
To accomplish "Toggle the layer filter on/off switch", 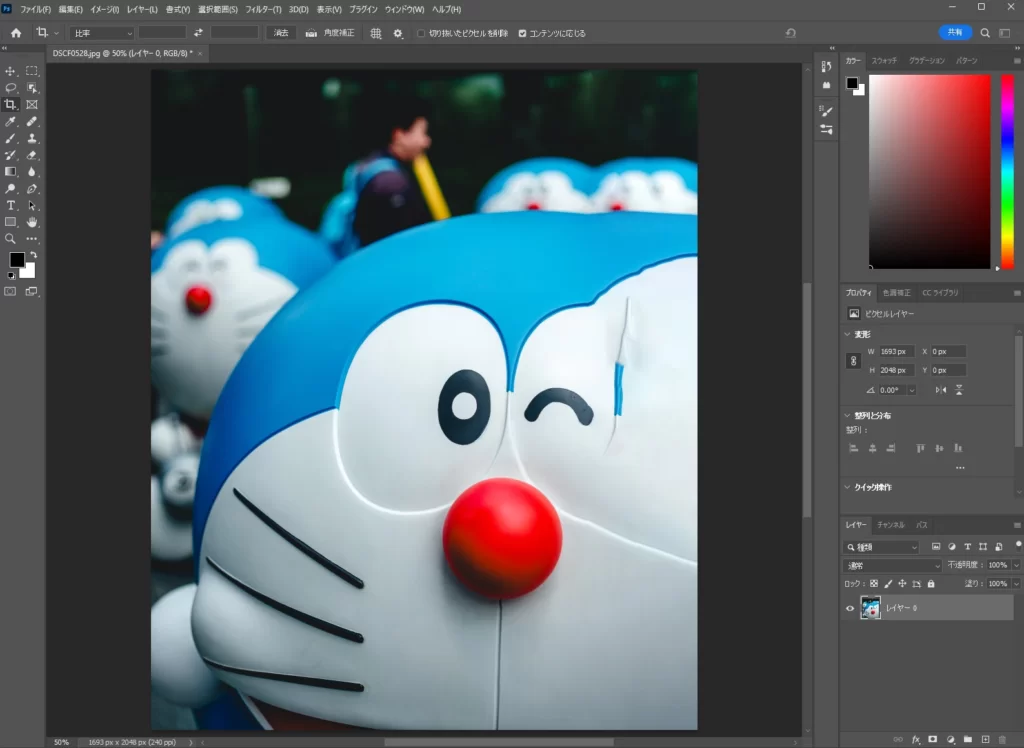I will click(1018, 545).
